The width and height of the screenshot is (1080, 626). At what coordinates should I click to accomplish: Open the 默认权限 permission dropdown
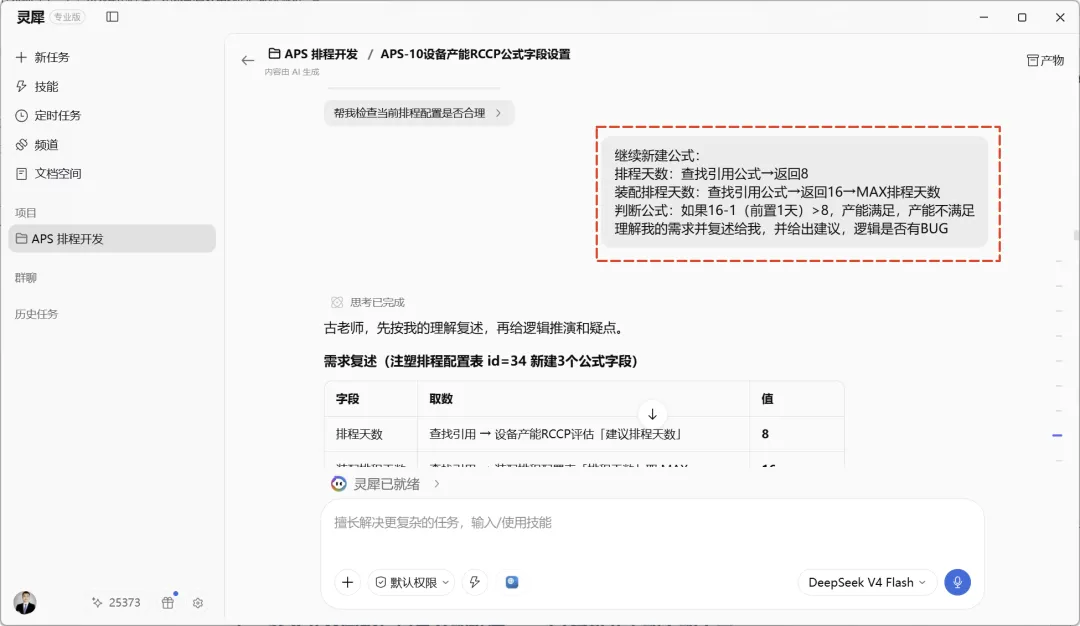pos(412,583)
